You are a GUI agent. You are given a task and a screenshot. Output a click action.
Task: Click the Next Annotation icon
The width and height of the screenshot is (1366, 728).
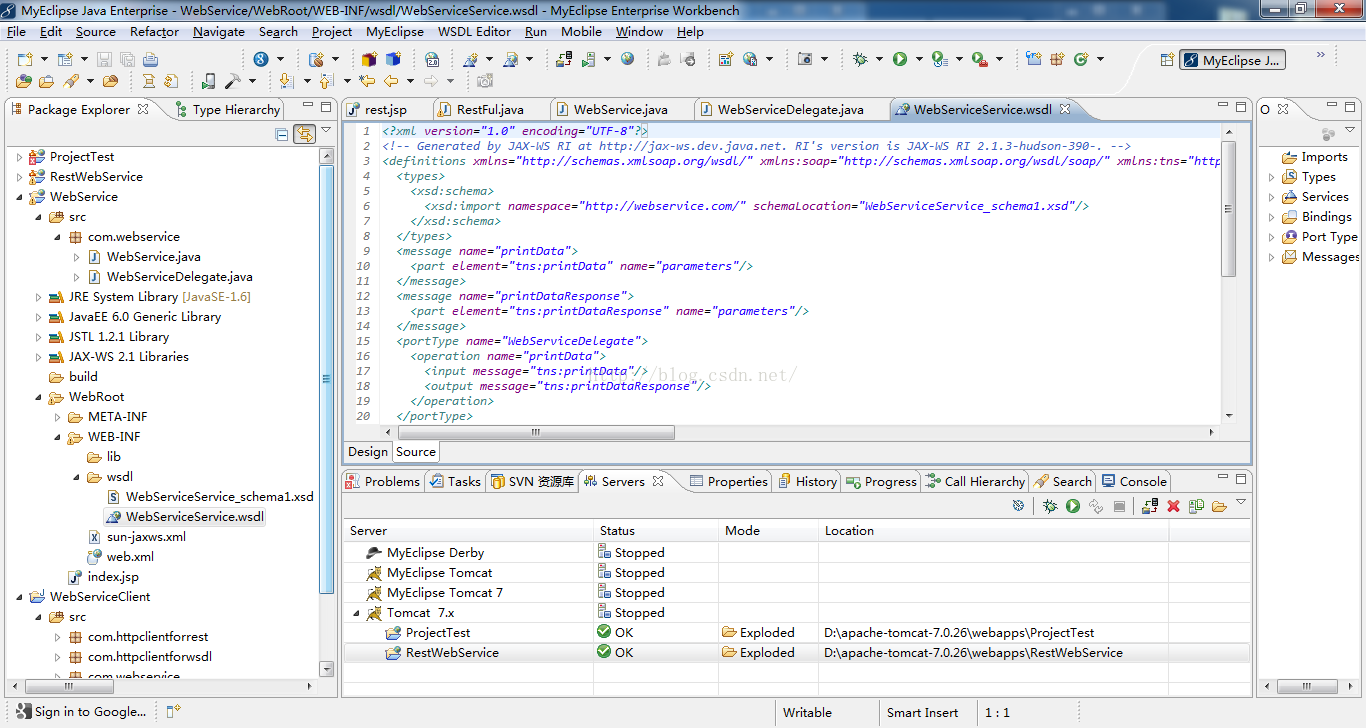286,81
